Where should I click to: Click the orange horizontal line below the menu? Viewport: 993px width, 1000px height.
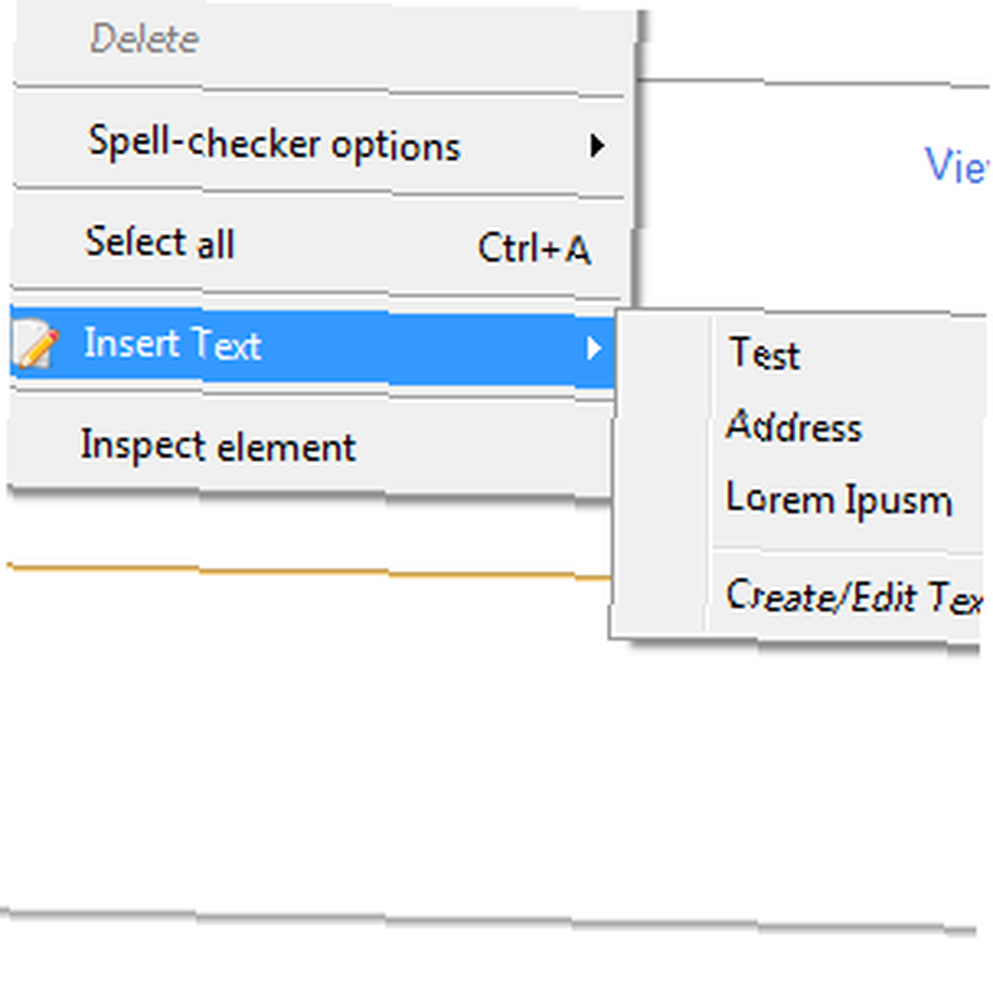point(309,571)
